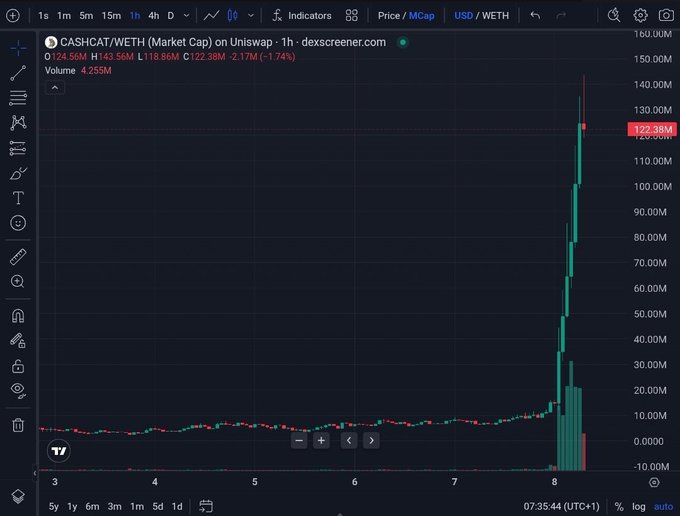The image size is (680, 516).
Task: Switch display to Price
Action: coord(389,16)
